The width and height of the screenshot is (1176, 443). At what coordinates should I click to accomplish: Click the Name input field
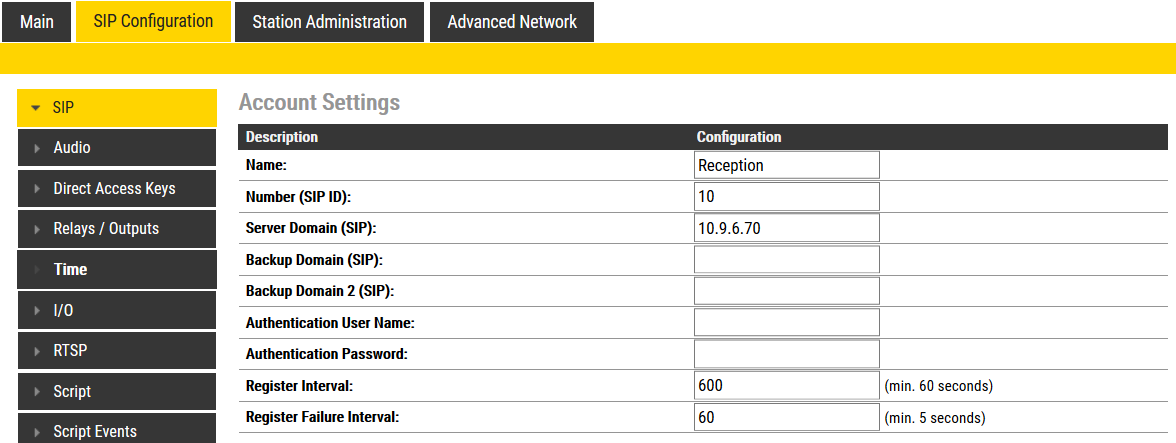coord(786,165)
